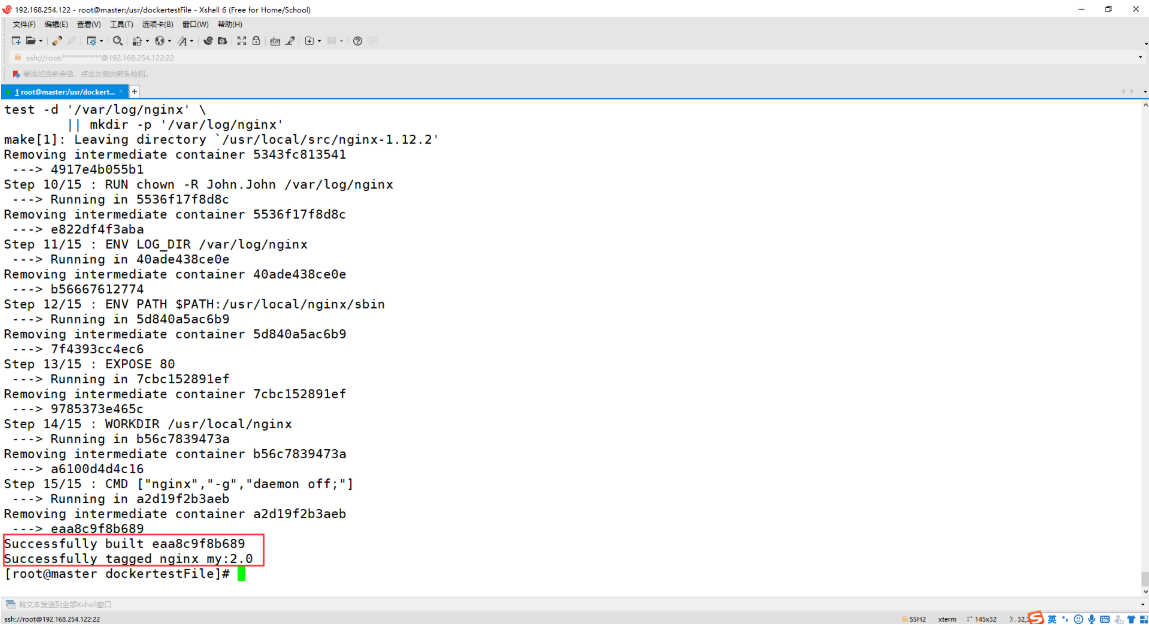Click the Sogou smiley emoji icon

click(1078, 619)
